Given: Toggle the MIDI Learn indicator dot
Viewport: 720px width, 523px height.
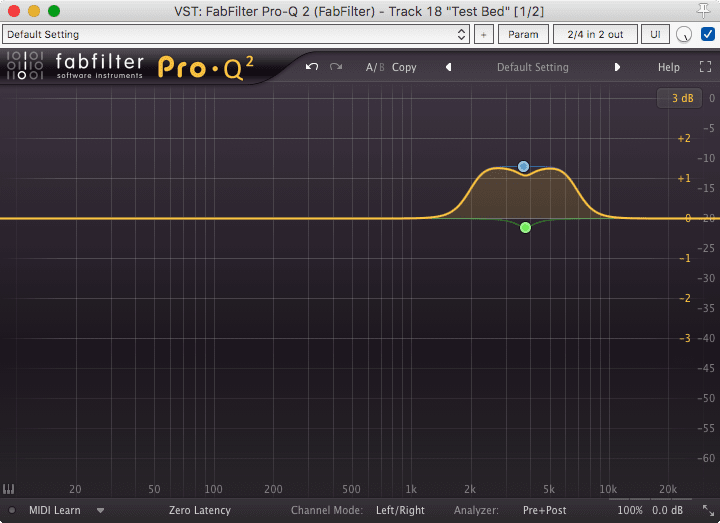Looking at the screenshot, I should pos(12,510).
